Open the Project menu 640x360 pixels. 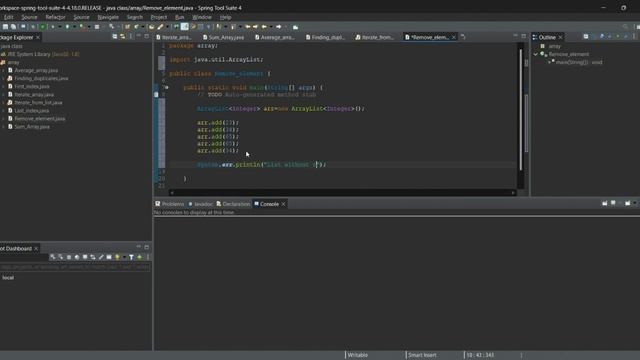click(x=159, y=17)
